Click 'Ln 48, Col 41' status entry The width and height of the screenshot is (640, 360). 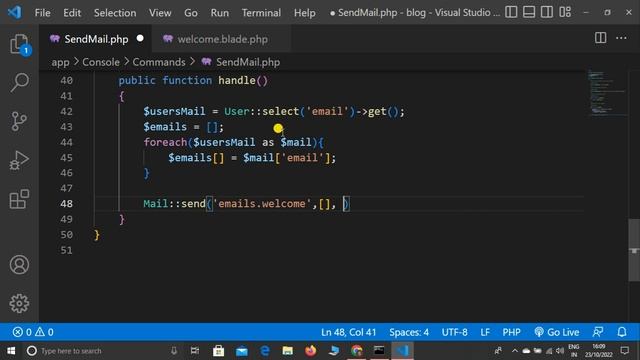[348, 332]
